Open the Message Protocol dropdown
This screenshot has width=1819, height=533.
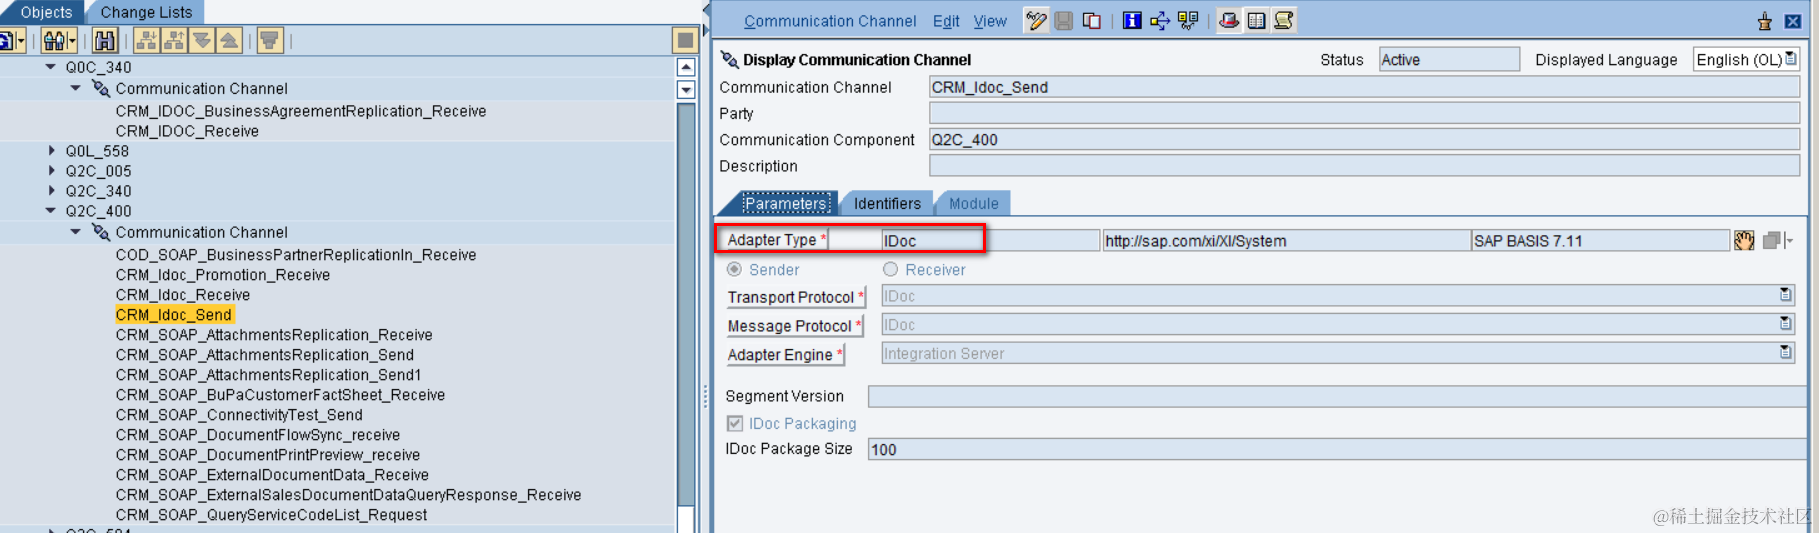click(x=1785, y=324)
